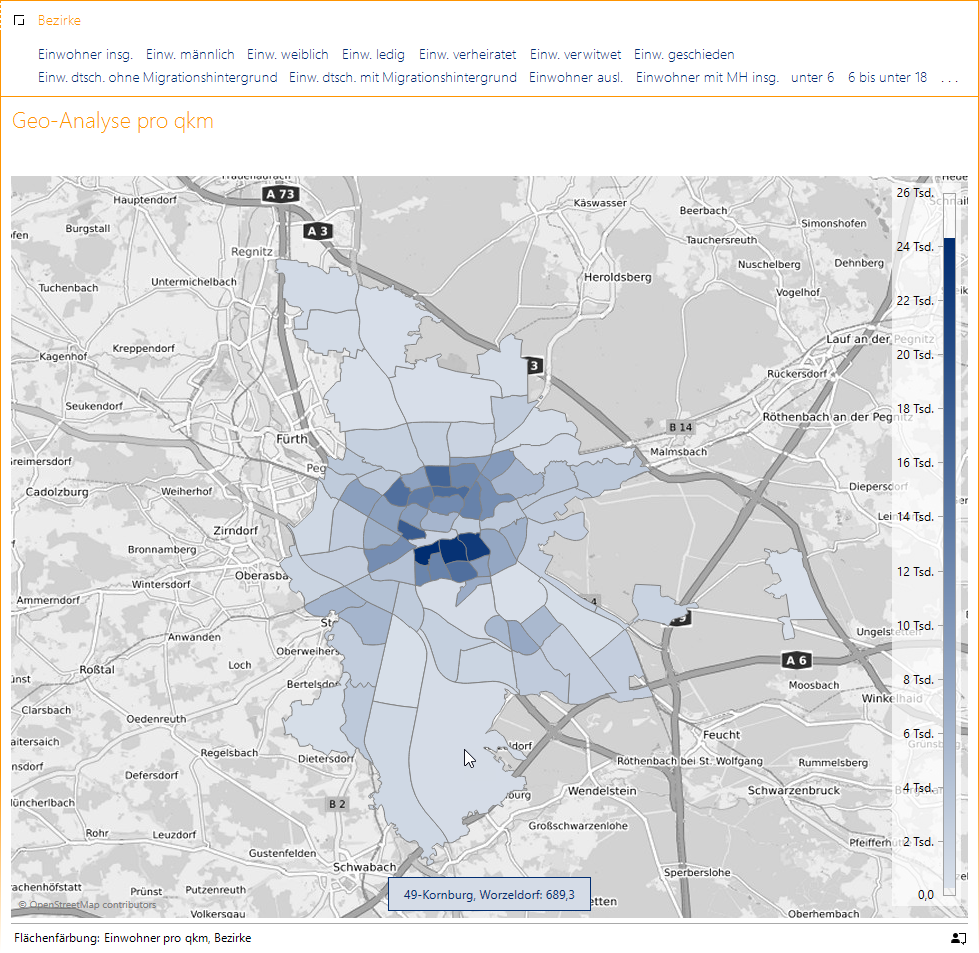Select the 'unter 6' age group
Screen dimensions: 979x953
(812, 78)
